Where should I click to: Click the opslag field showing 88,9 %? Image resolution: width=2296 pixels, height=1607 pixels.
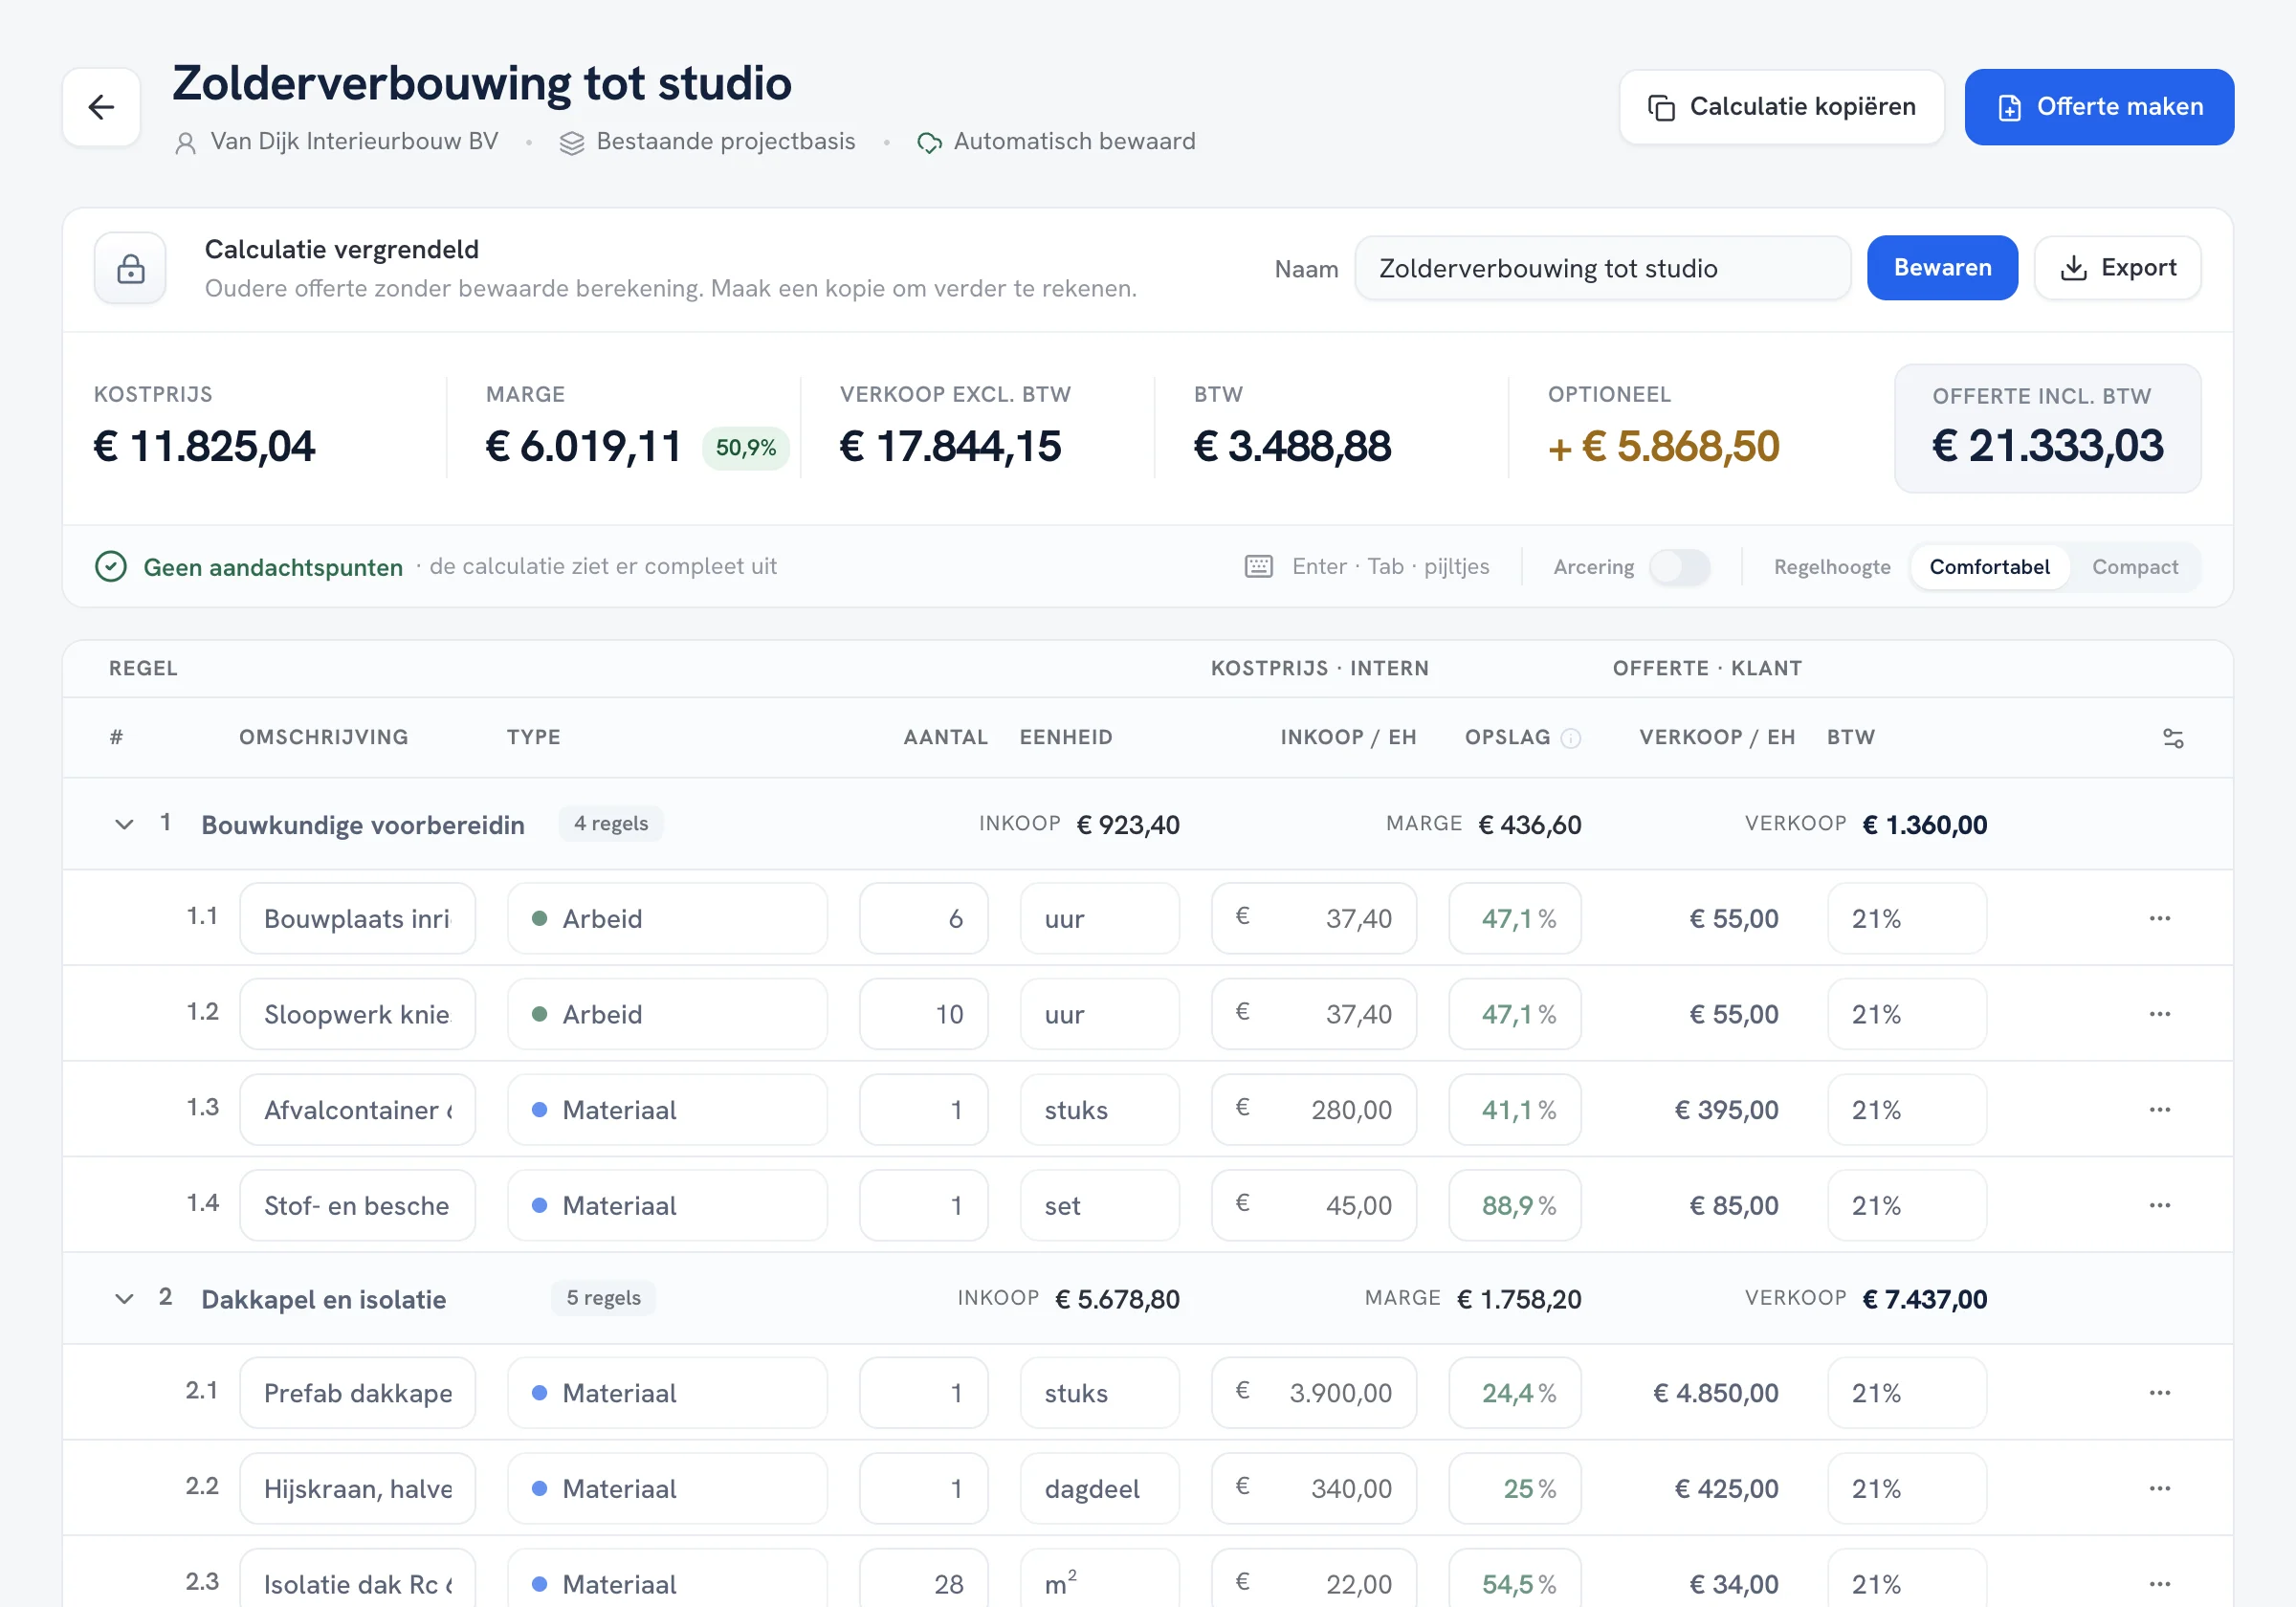[1514, 1205]
